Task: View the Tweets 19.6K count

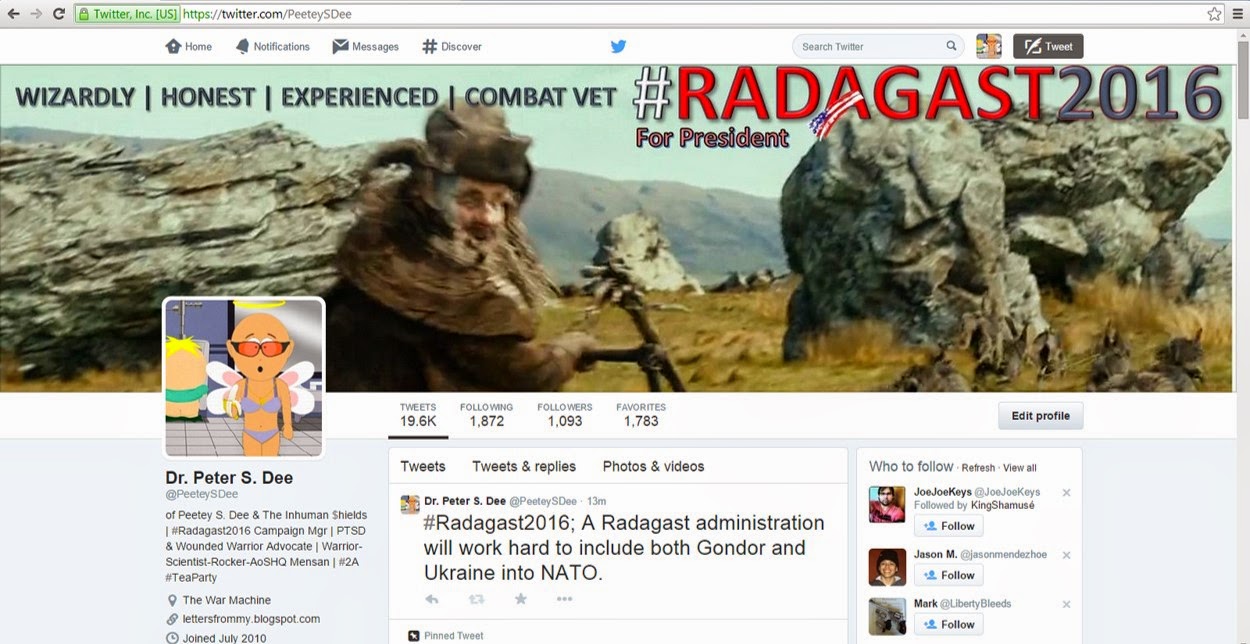Action: coord(418,415)
